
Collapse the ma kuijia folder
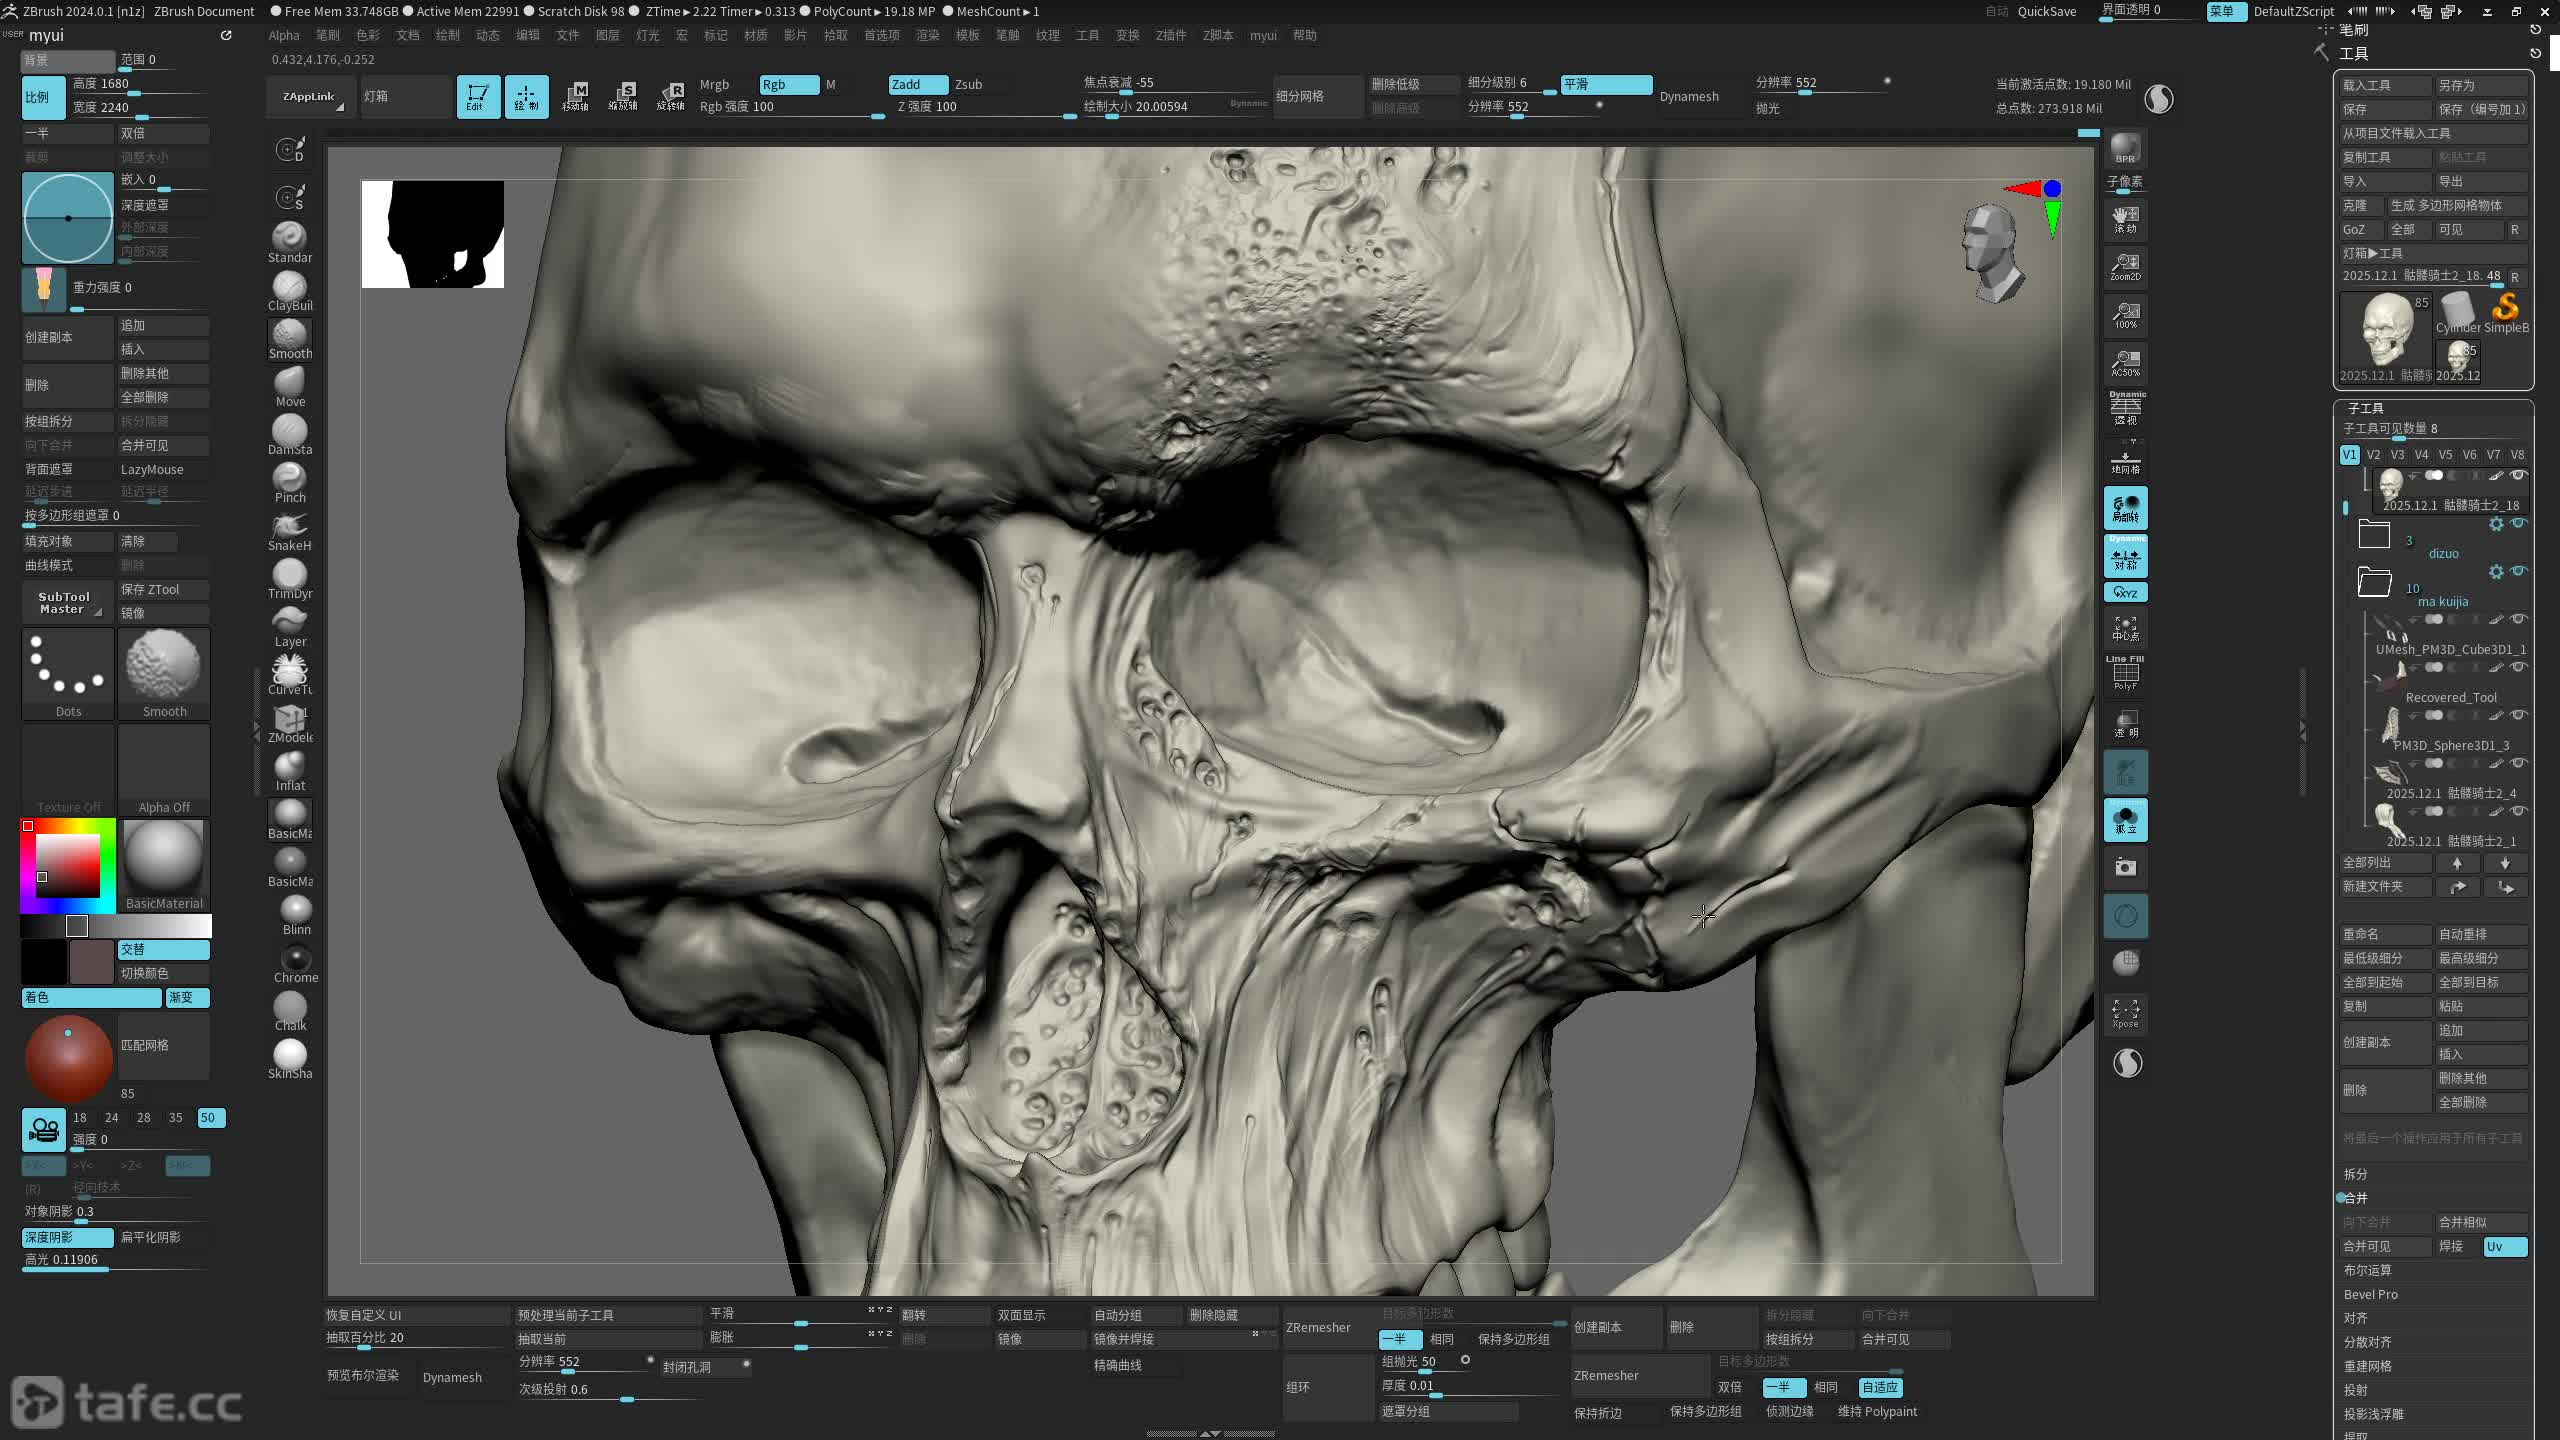click(x=2374, y=582)
